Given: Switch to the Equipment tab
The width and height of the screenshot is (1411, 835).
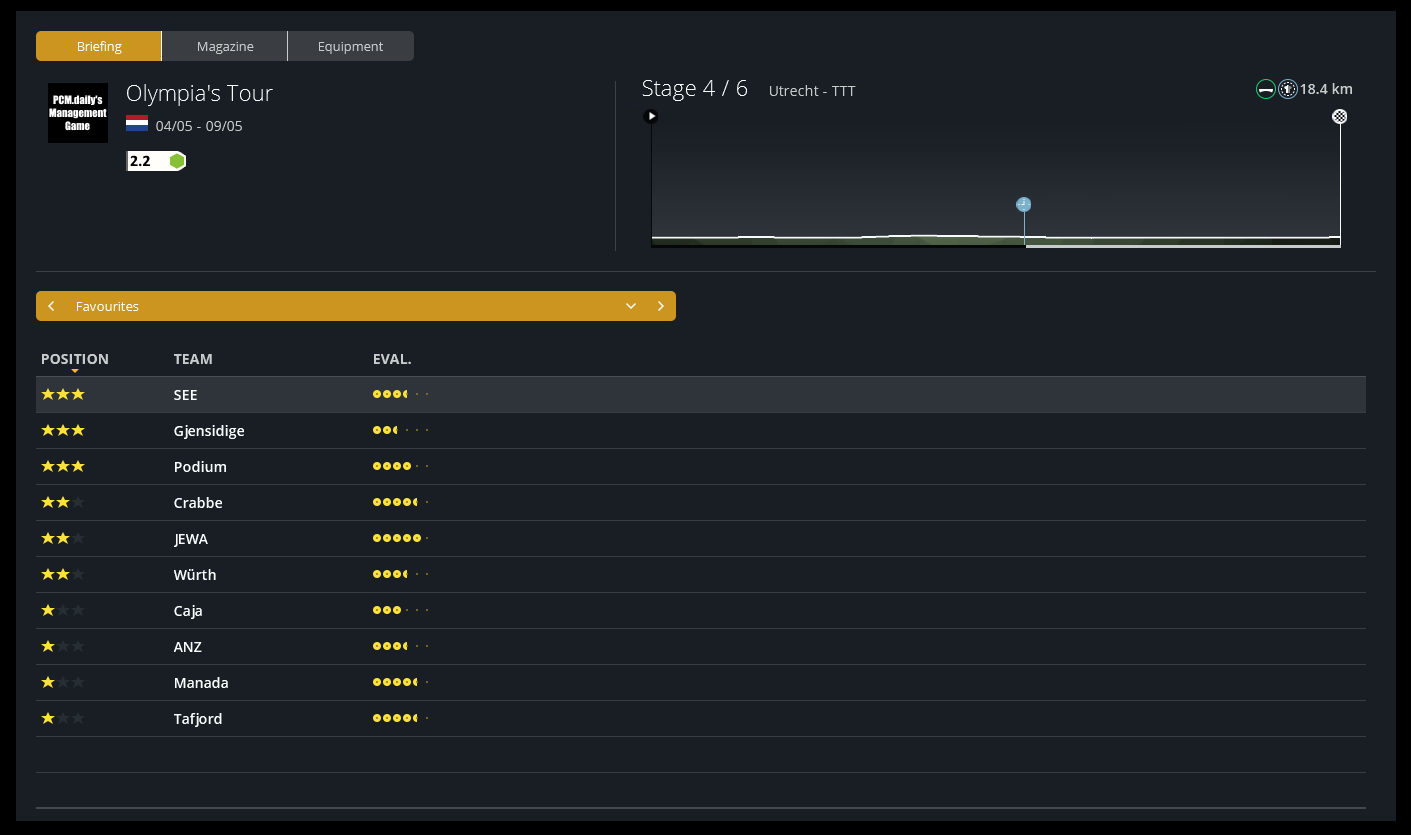Looking at the screenshot, I should (x=350, y=46).
